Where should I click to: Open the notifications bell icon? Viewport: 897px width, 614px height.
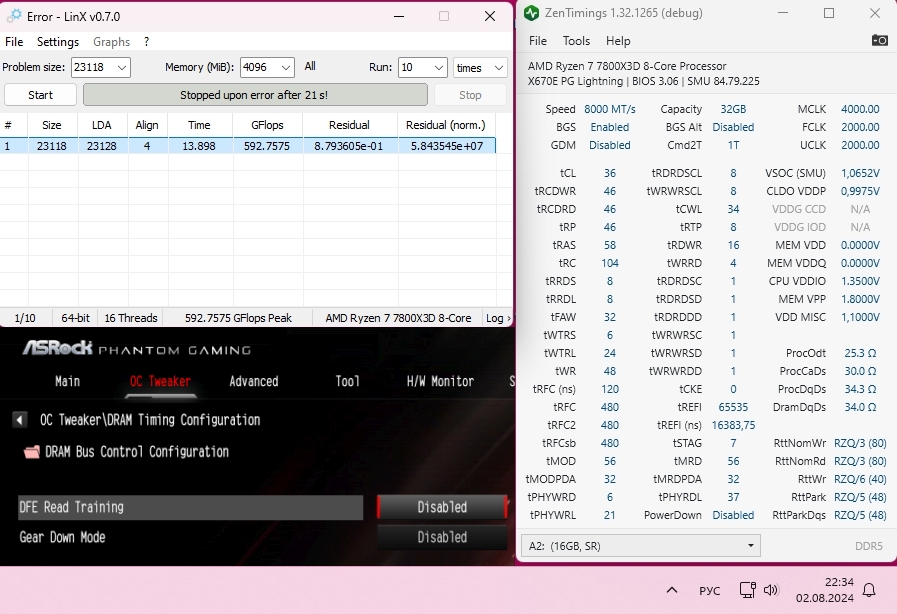pos(869,590)
